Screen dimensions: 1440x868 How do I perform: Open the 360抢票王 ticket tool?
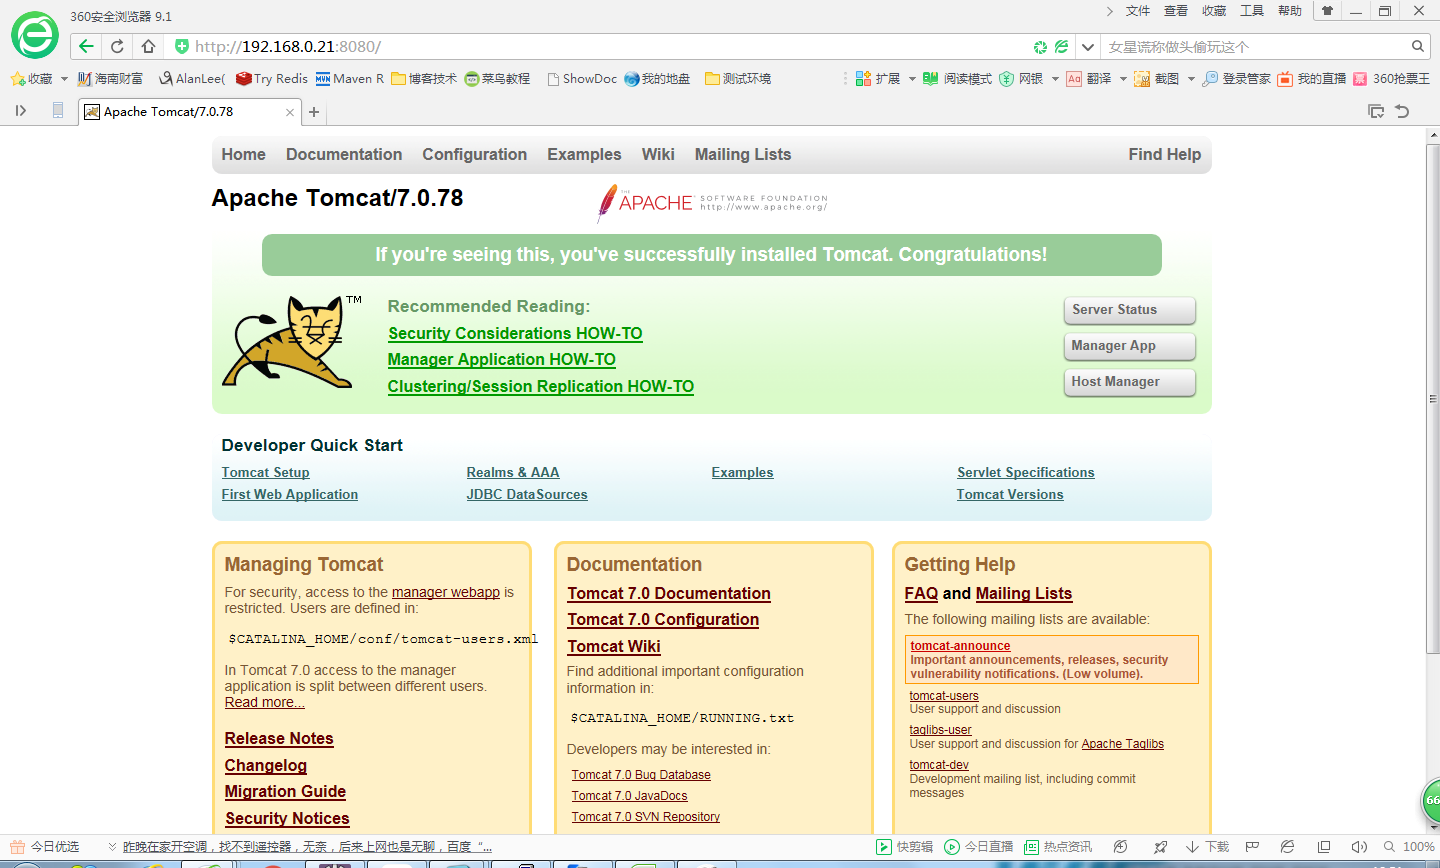(1391, 78)
